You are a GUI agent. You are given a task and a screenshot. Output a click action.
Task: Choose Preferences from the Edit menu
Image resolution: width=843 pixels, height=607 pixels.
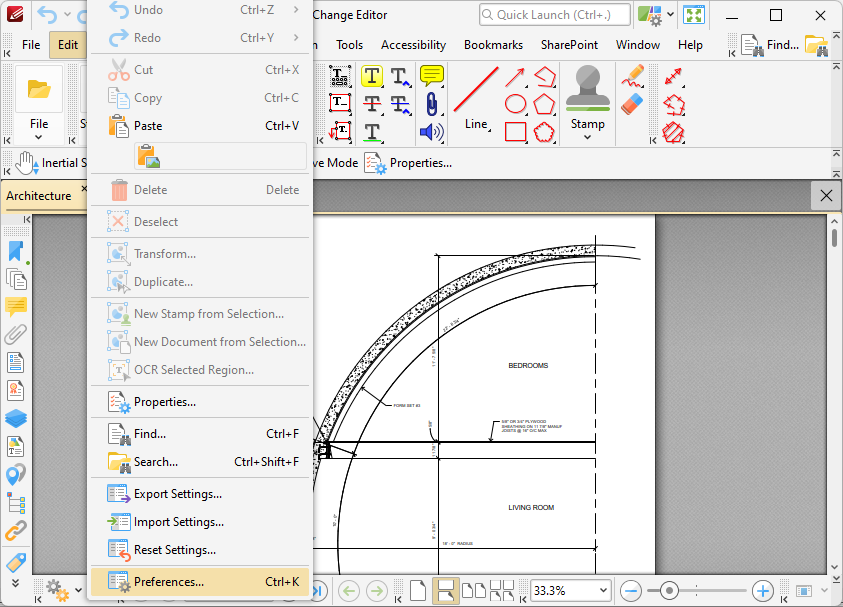coord(200,582)
